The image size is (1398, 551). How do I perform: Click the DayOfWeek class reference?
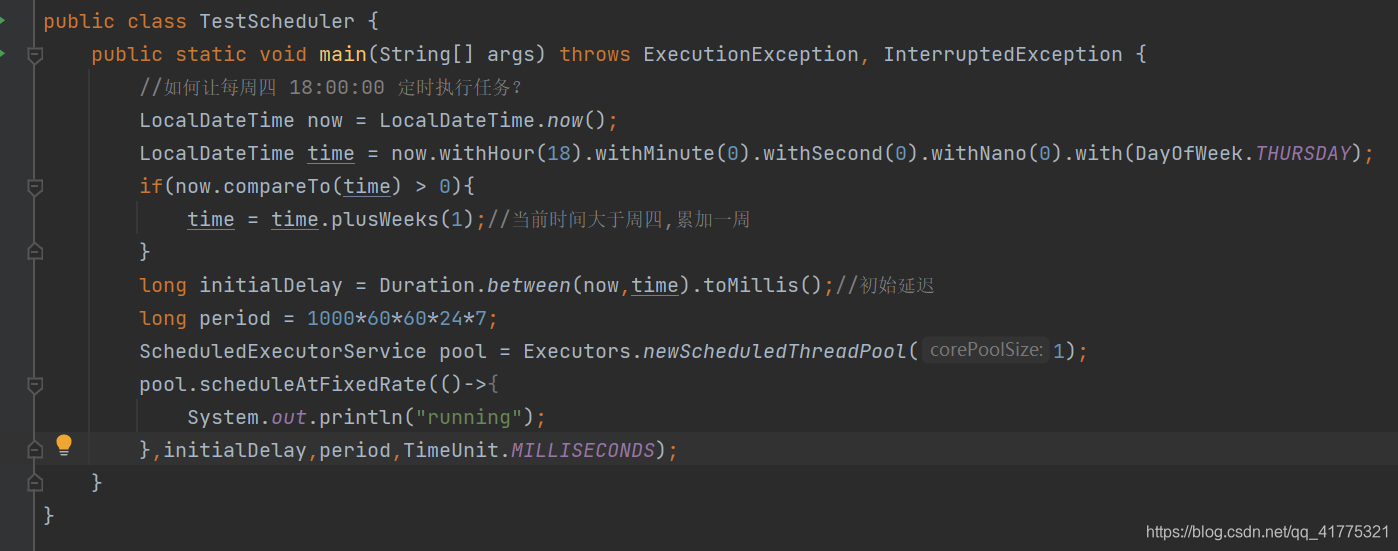(1192, 153)
